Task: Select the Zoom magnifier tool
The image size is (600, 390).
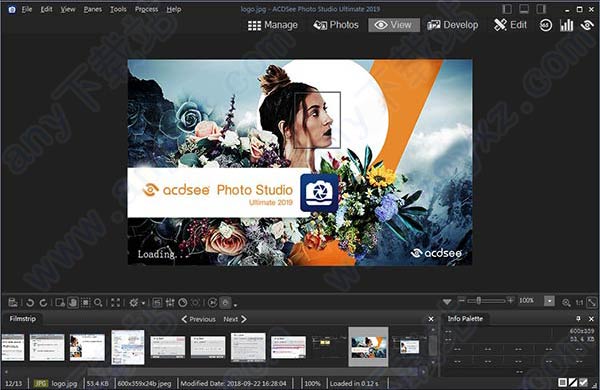Action: (x=98, y=303)
